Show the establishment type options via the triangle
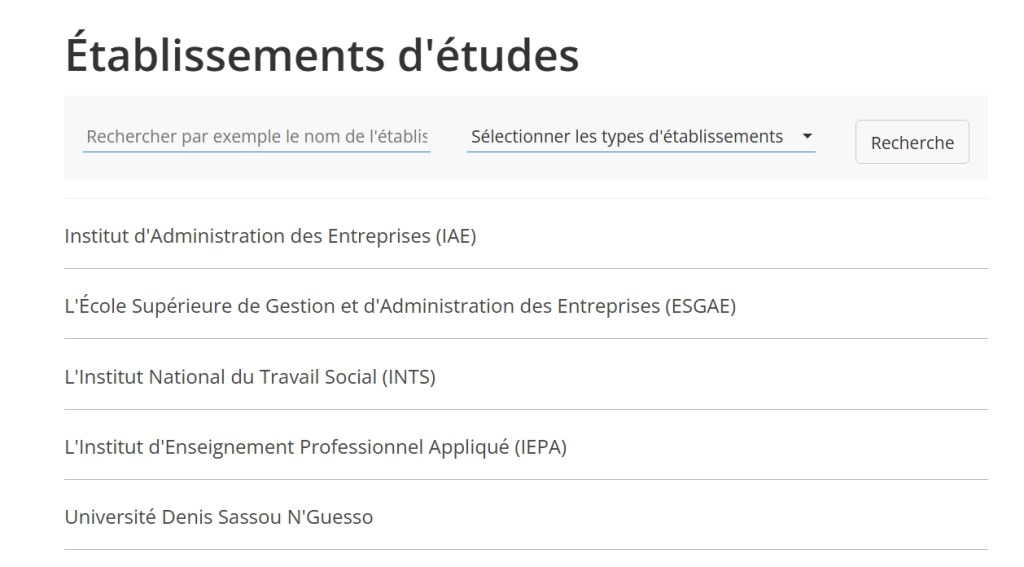The width and height of the screenshot is (1024, 567). (807, 136)
